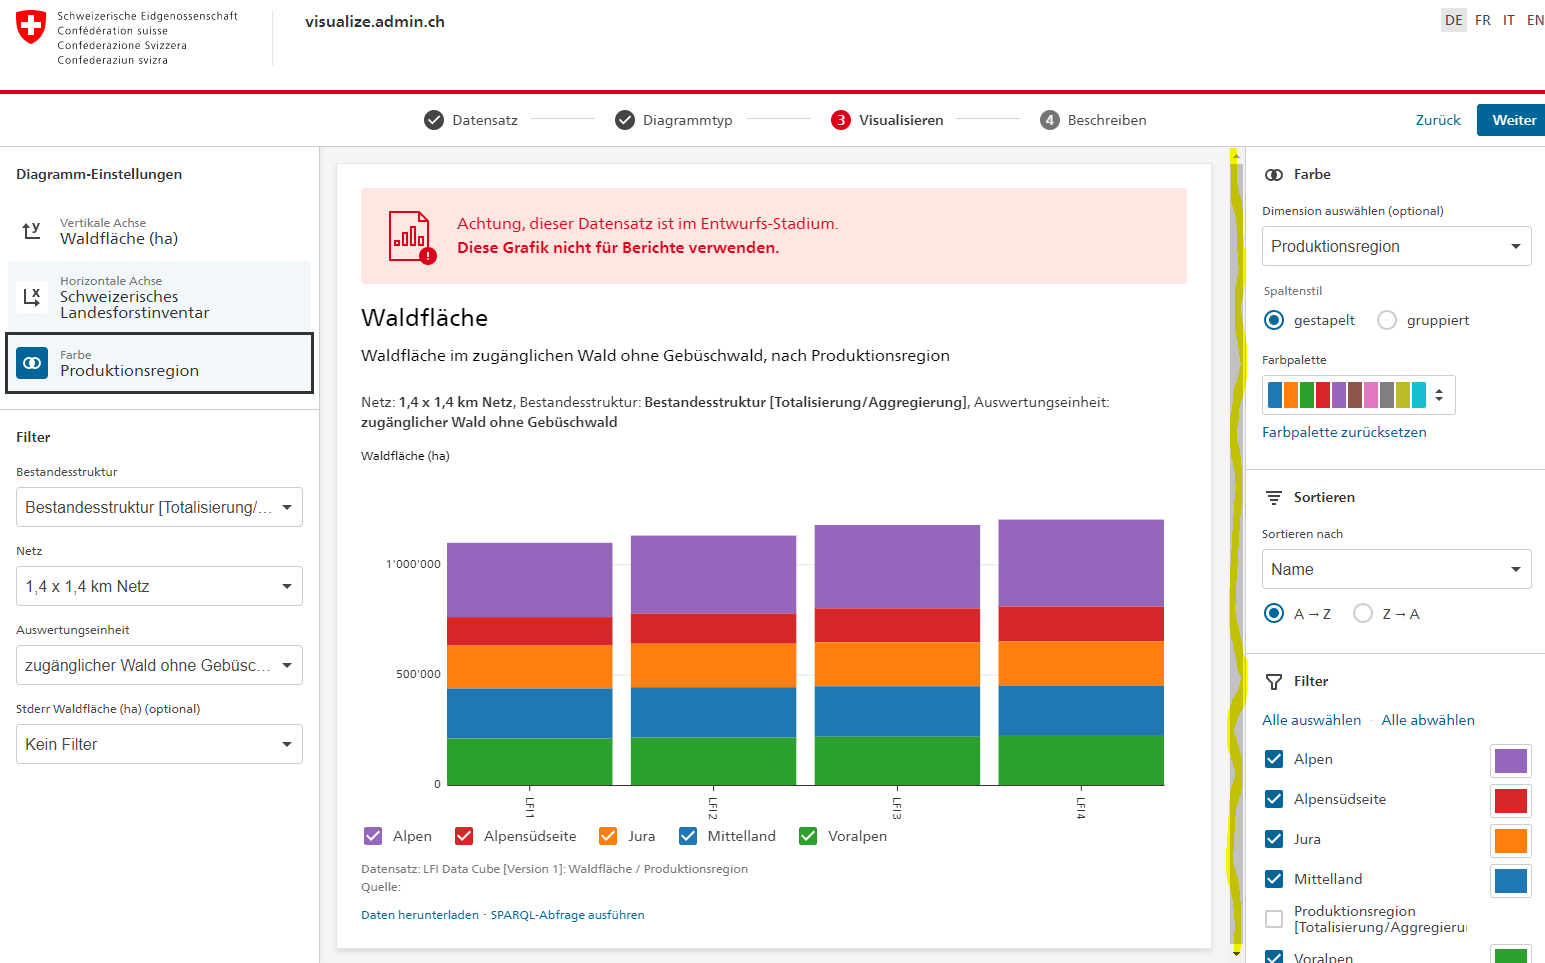Open the Farbpalette selector
The height and width of the screenshot is (963, 1545).
click(x=1358, y=395)
